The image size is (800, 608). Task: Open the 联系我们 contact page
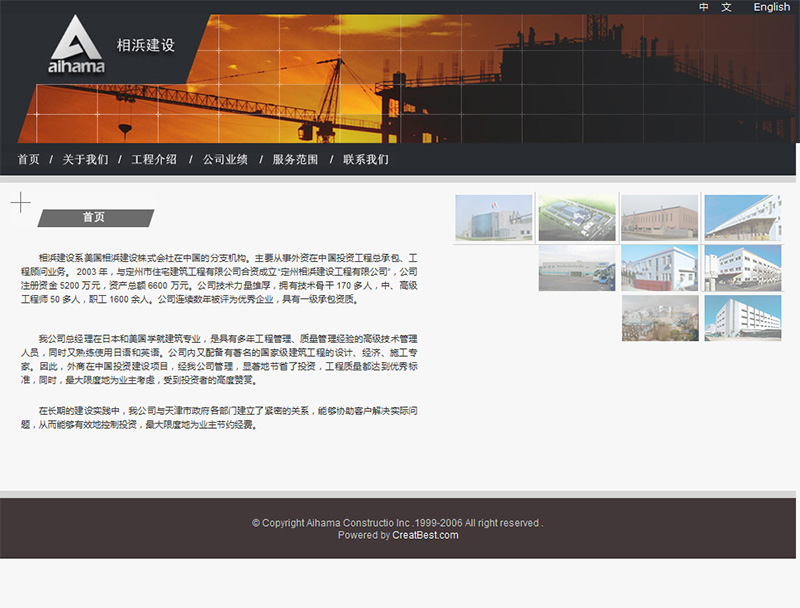366,159
